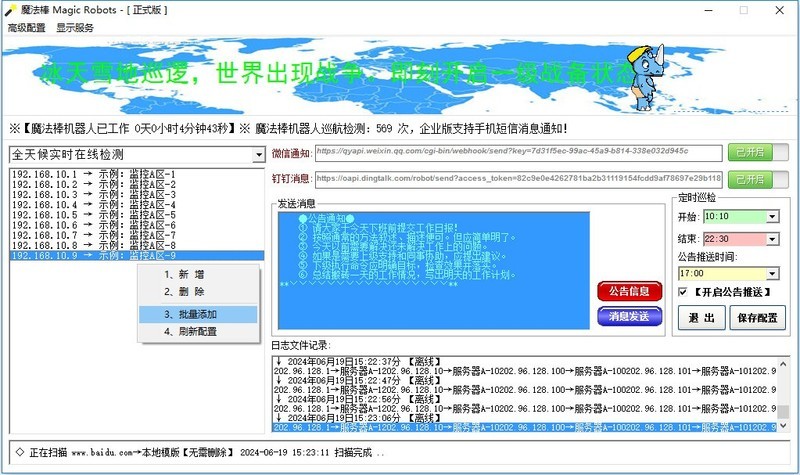The image size is (800, 475).
Task: Click the 微信通知 webhook URL field
Action: point(518,153)
